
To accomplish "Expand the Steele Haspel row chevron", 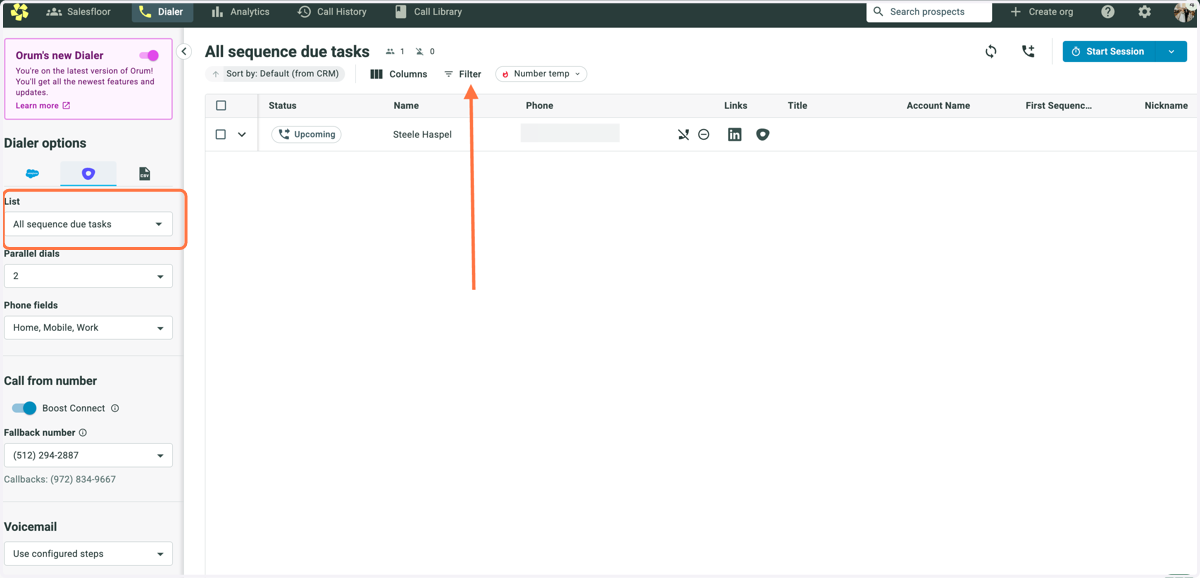I will point(242,134).
